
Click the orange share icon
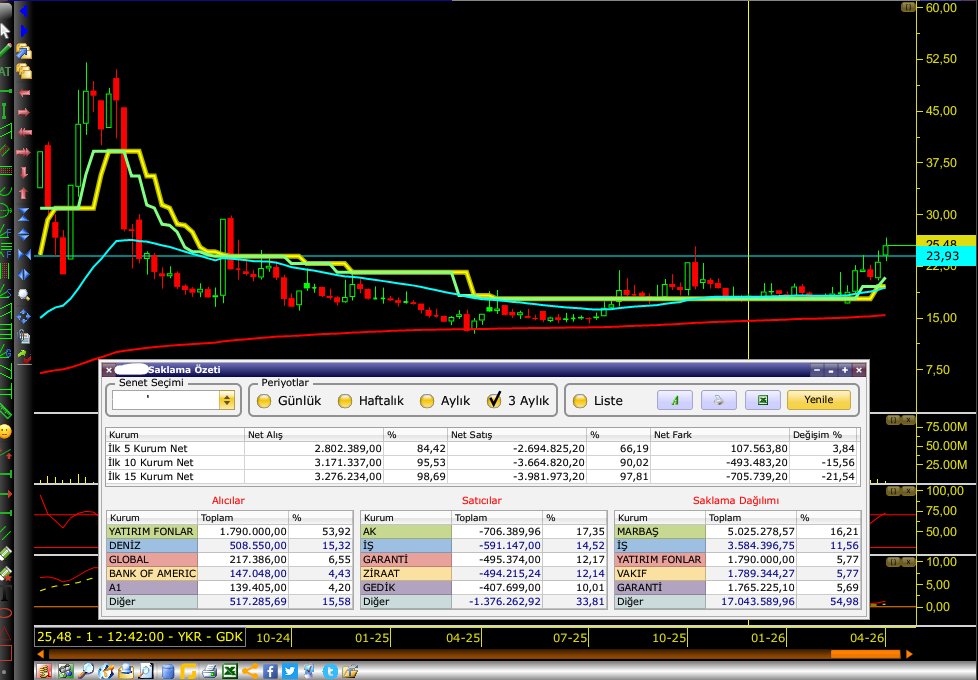coord(250,671)
